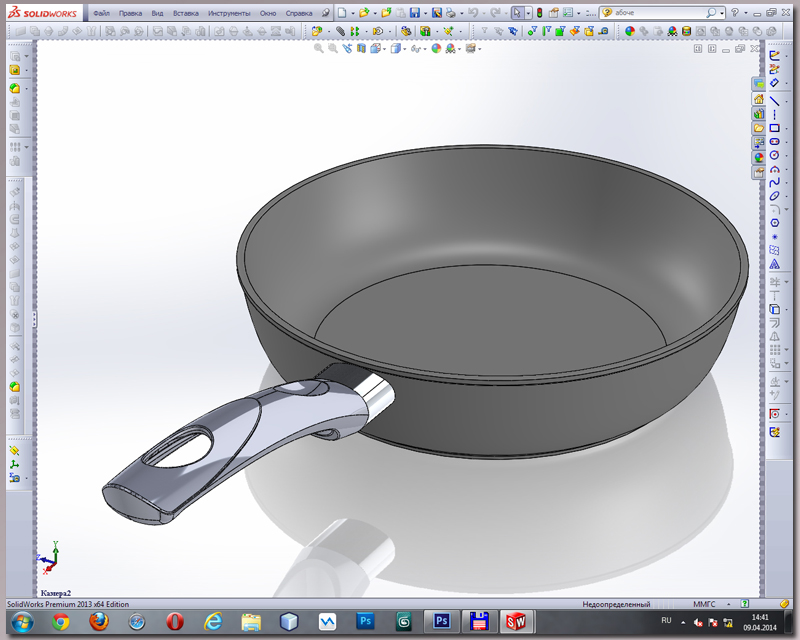Click the Display Style cube icon
Viewport: 800px width, 640px height.
click(x=395, y=48)
